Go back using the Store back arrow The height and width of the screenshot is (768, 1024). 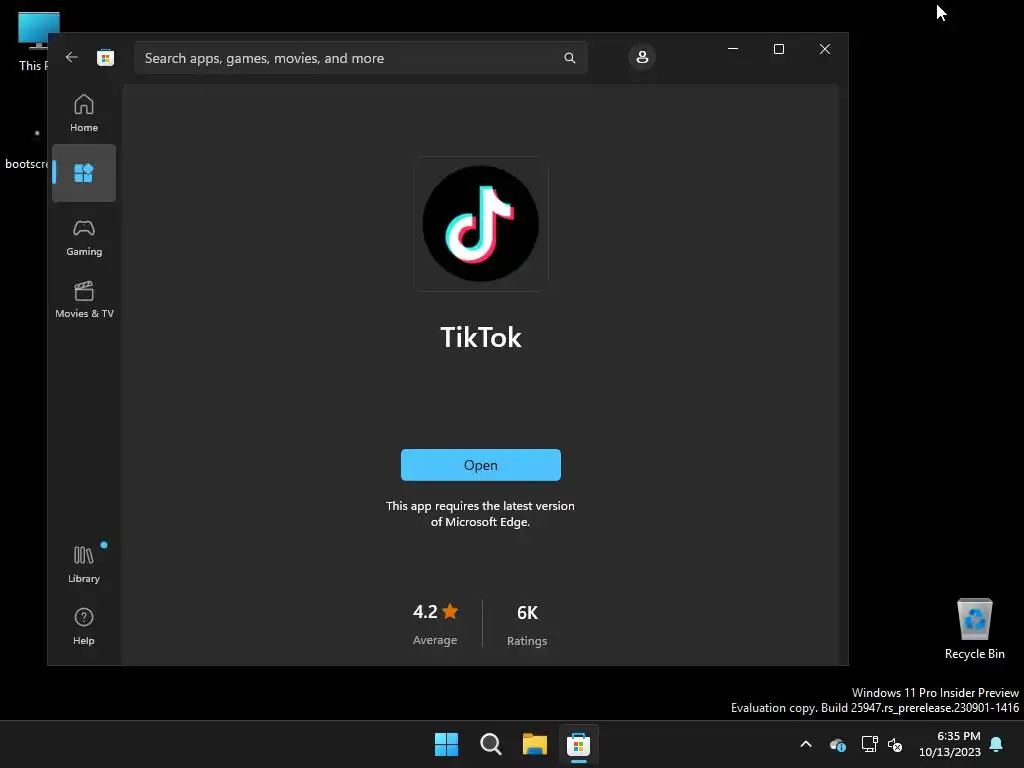point(72,57)
